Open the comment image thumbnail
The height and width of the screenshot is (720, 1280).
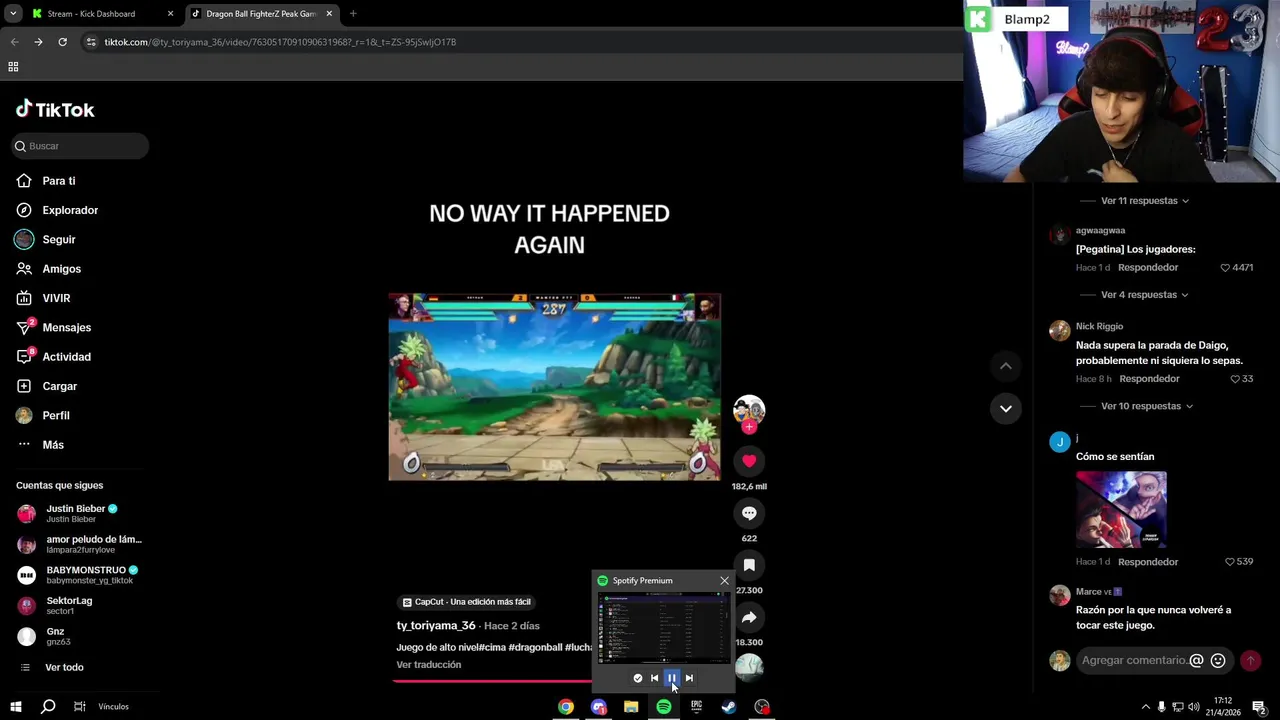click(1121, 510)
